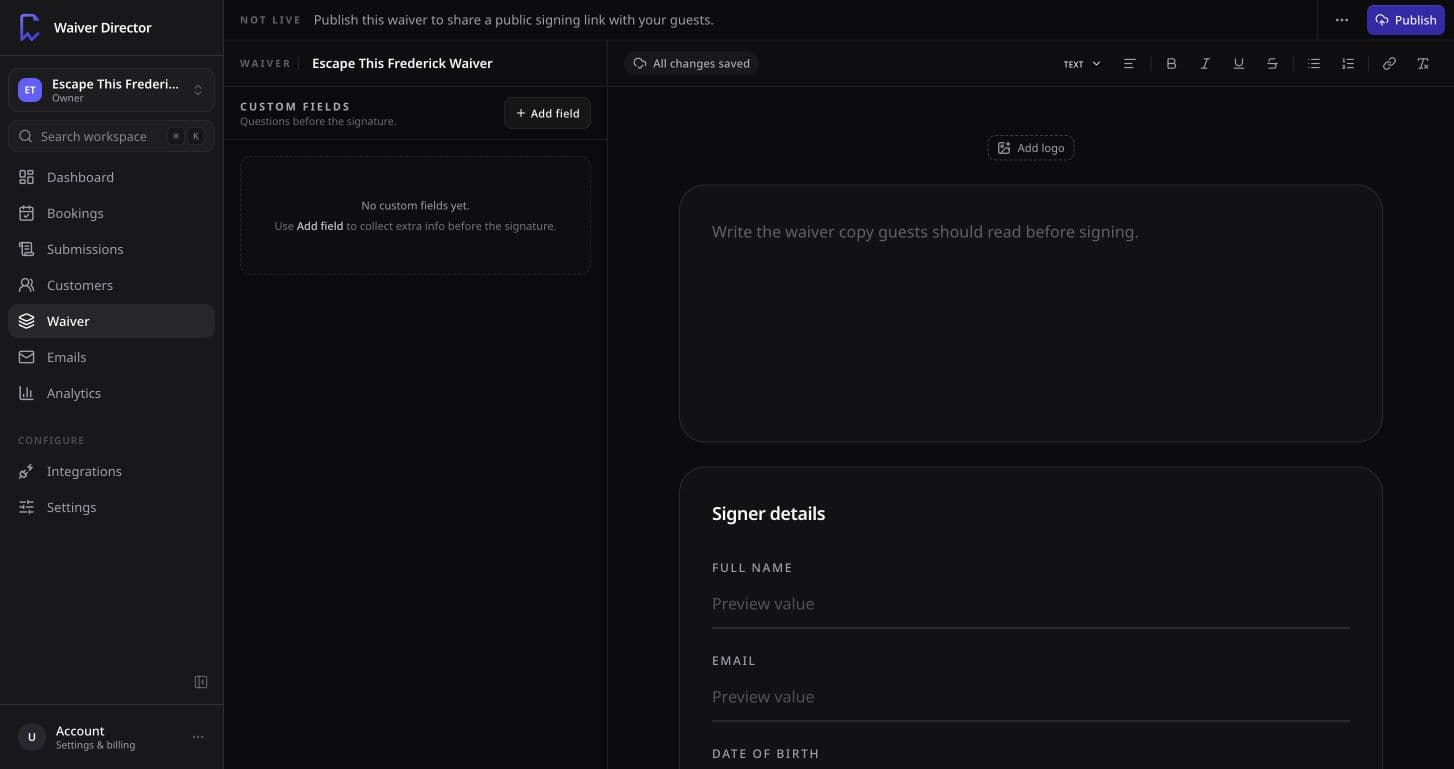
Task: Open text alignment options
Action: pyautogui.click(x=1129, y=63)
